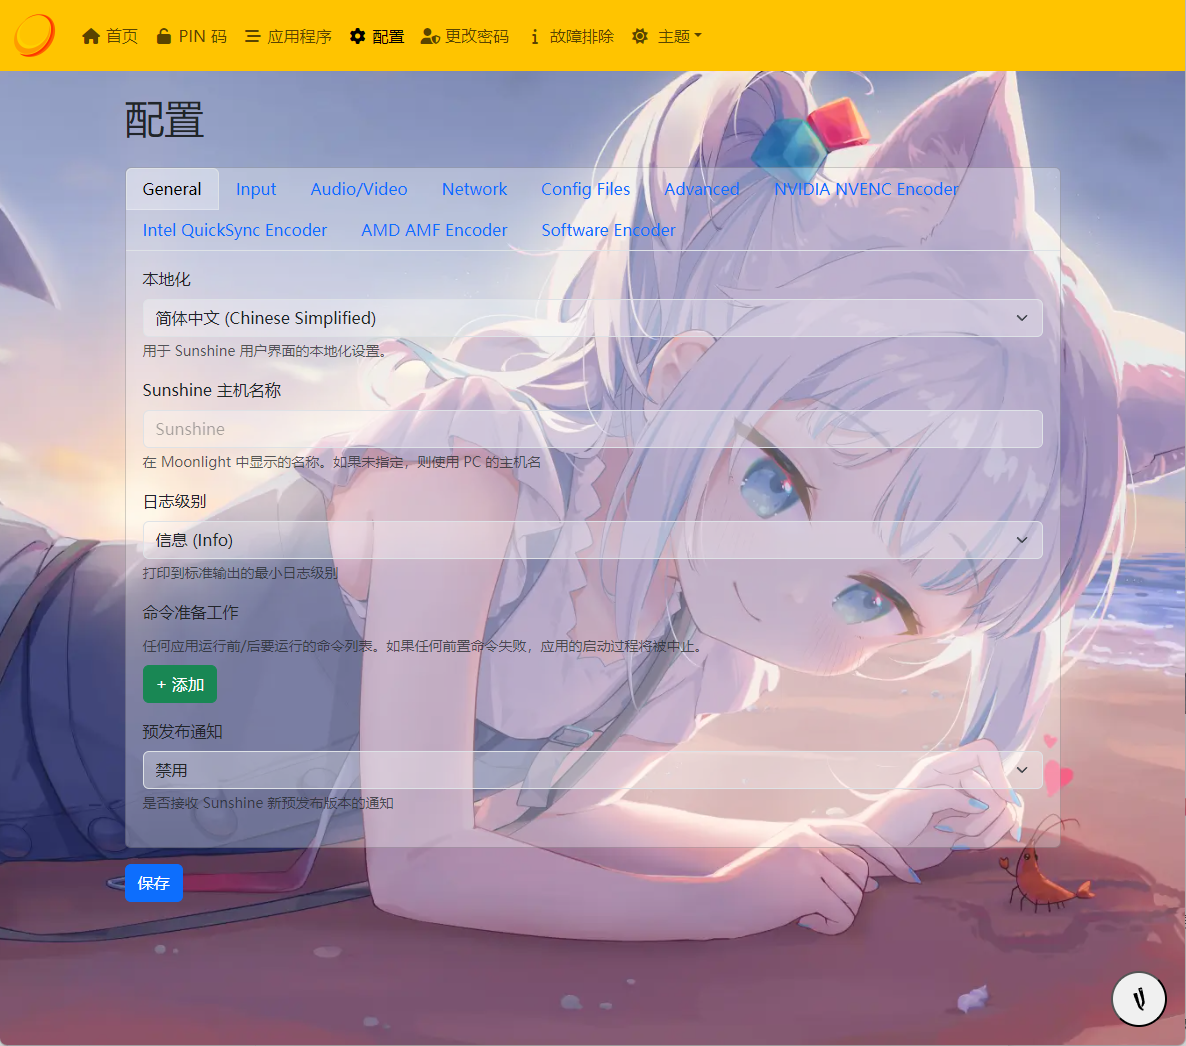1186x1046 pixels.
Task: Click the 日志级别 label
Action: (175, 501)
